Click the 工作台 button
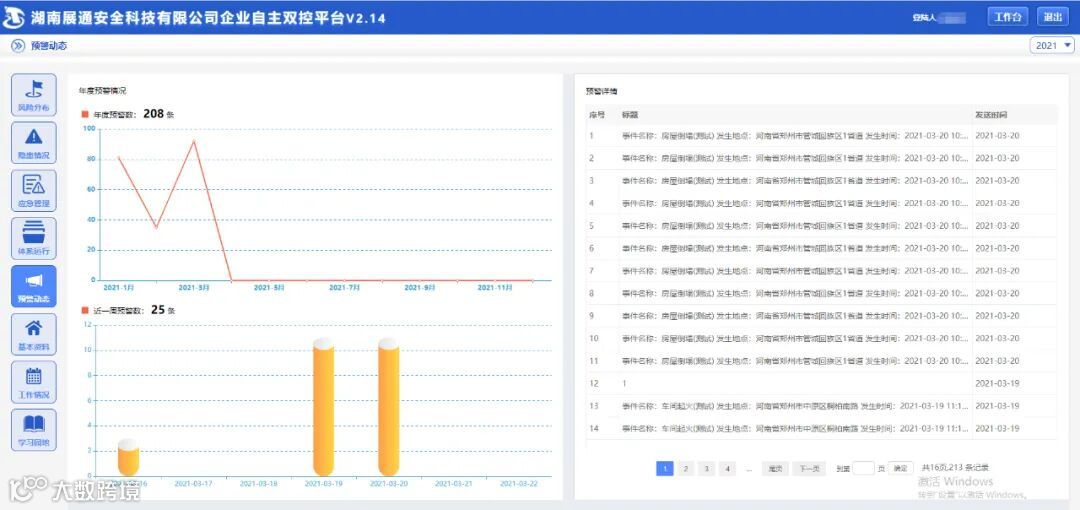Image resolution: width=1080 pixels, height=510 pixels. pos(1008,17)
